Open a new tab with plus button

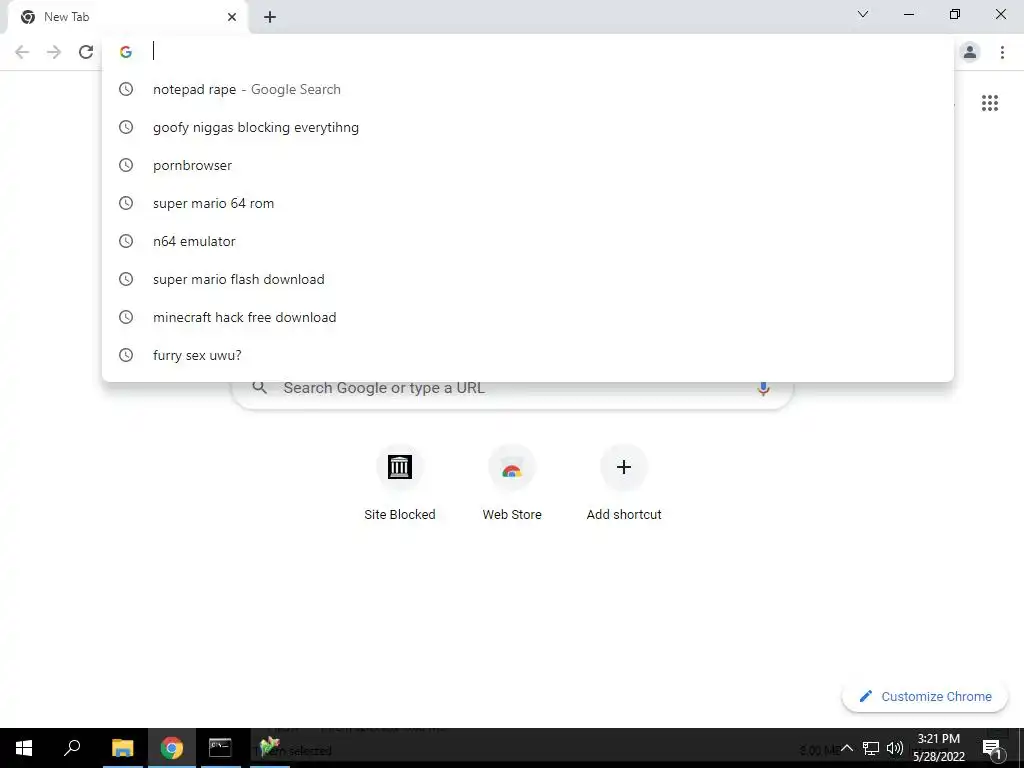pyautogui.click(x=270, y=17)
